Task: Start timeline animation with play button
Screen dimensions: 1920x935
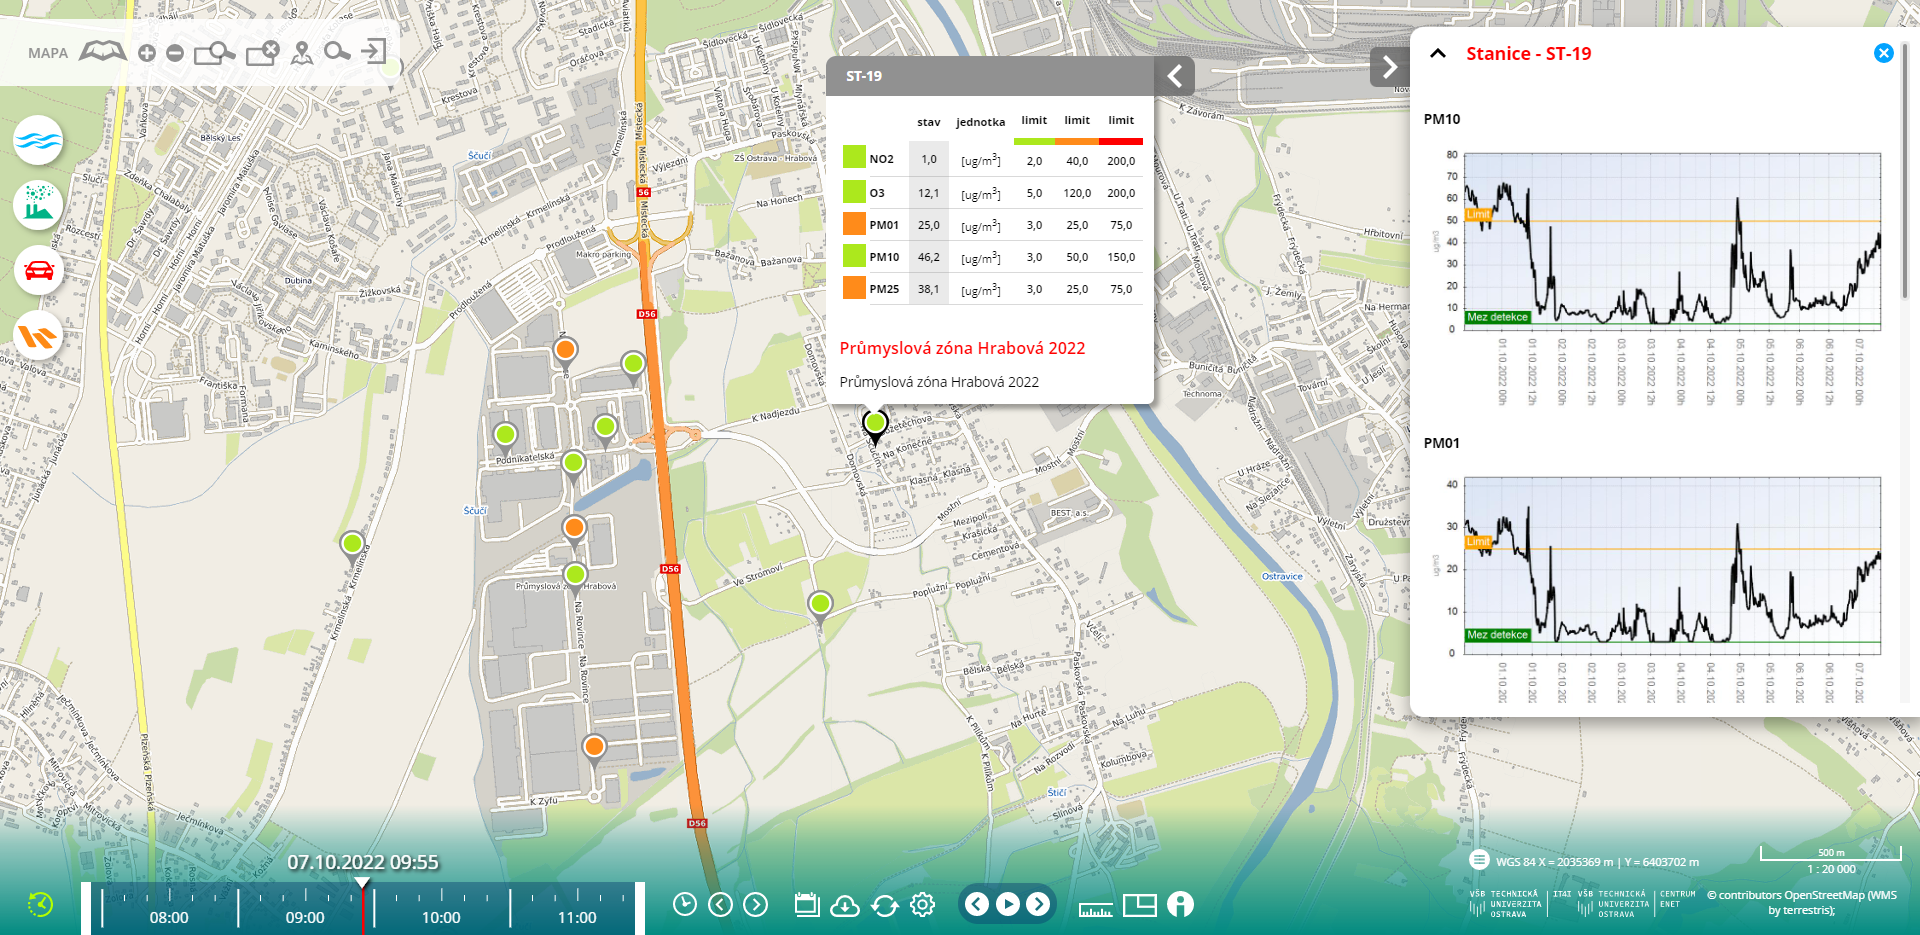Action: (1008, 904)
